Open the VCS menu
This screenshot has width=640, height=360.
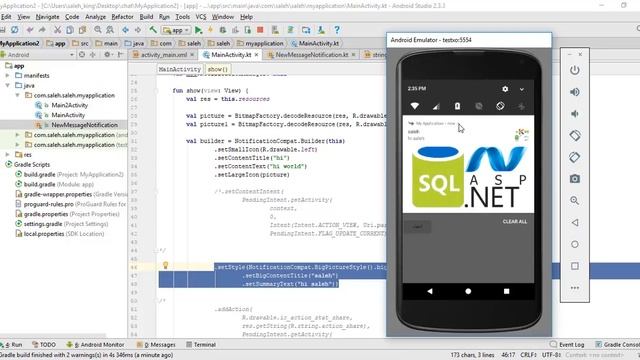(201, 17)
